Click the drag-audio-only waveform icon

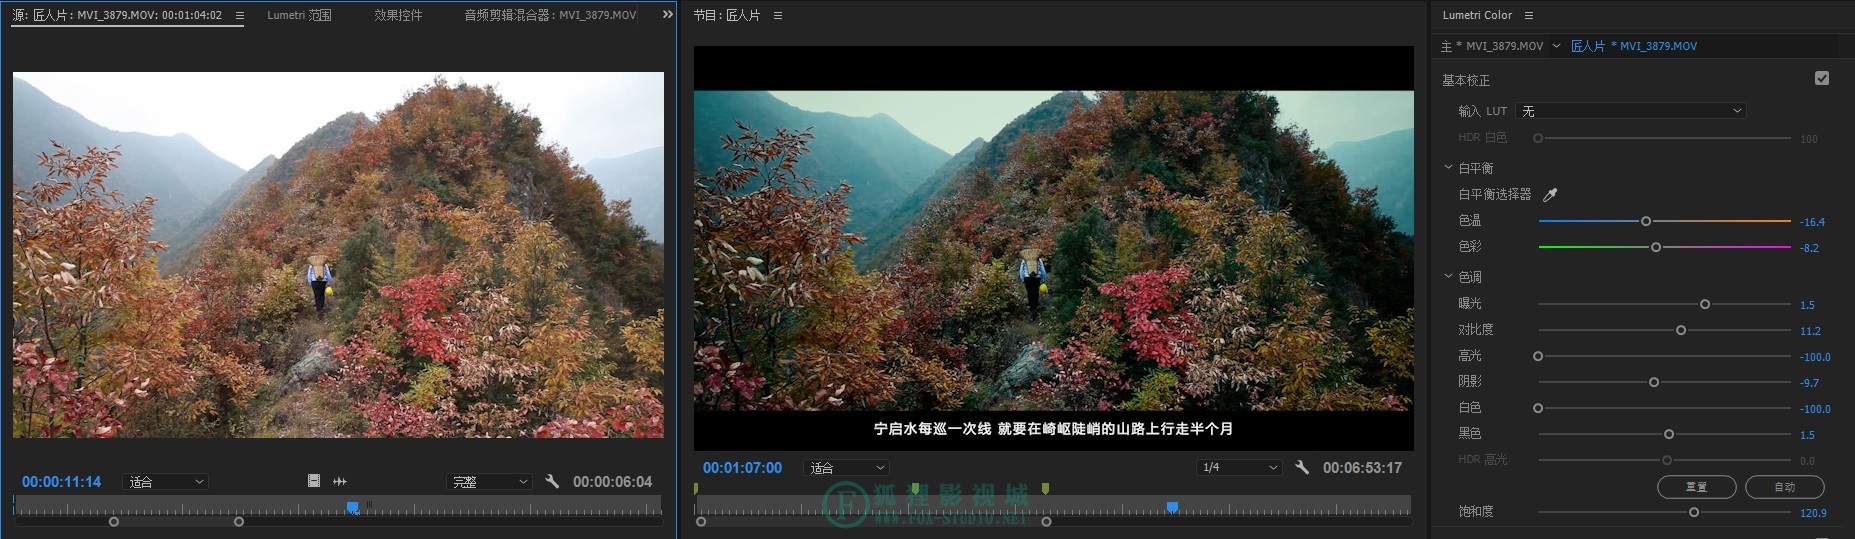[340, 481]
